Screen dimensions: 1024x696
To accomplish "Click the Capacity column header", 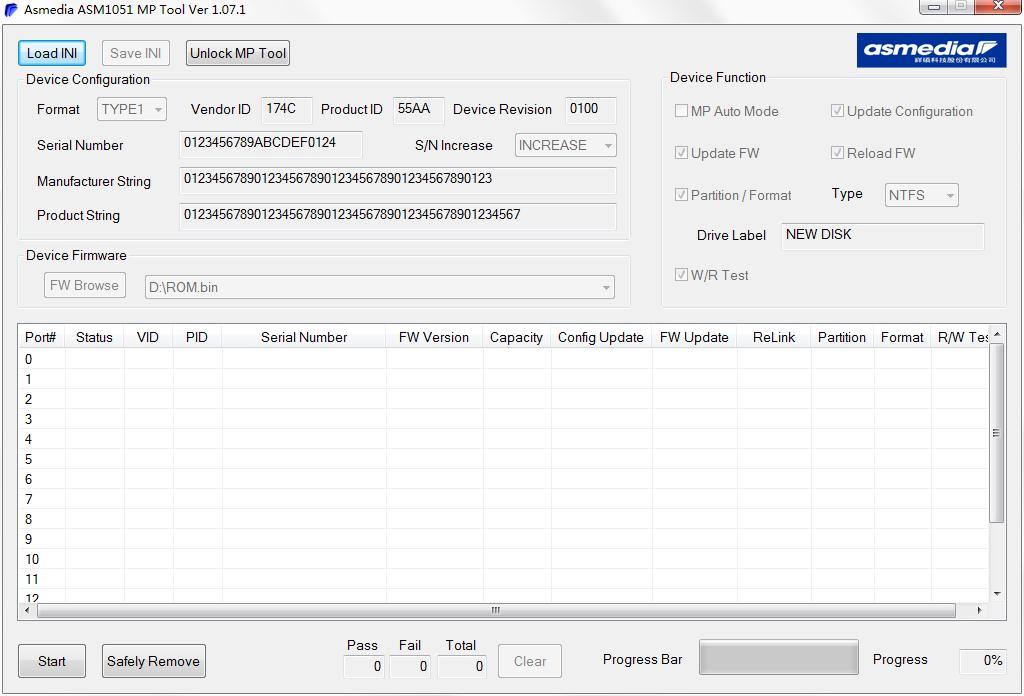I will (517, 338).
